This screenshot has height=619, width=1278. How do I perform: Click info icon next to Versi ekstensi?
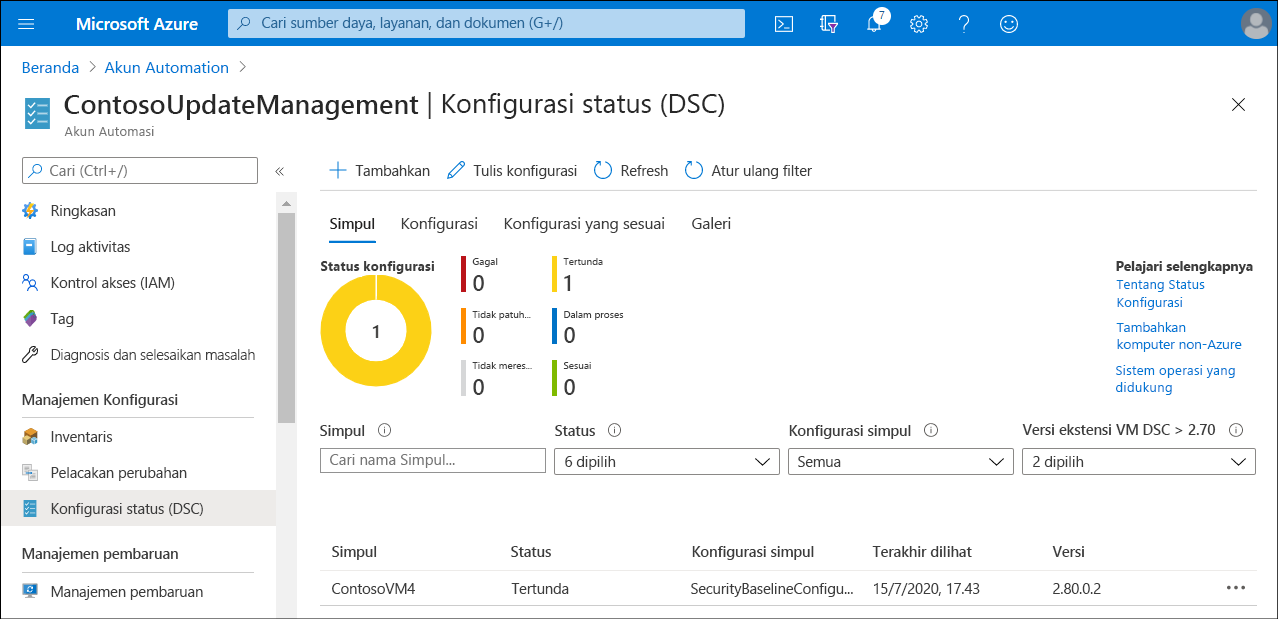tap(1236, 430)
